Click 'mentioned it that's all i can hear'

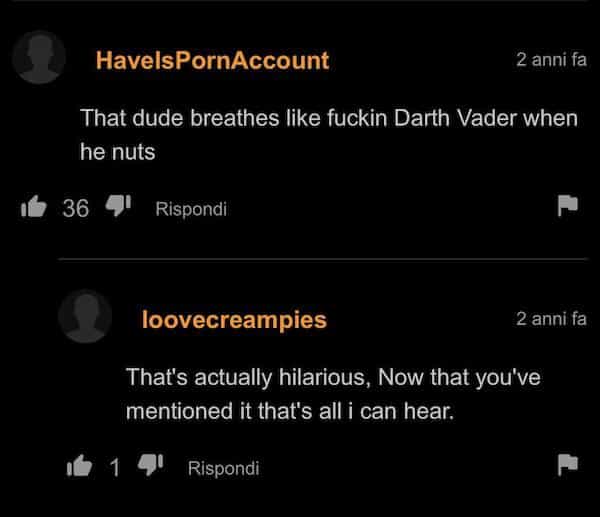(290, 411)
